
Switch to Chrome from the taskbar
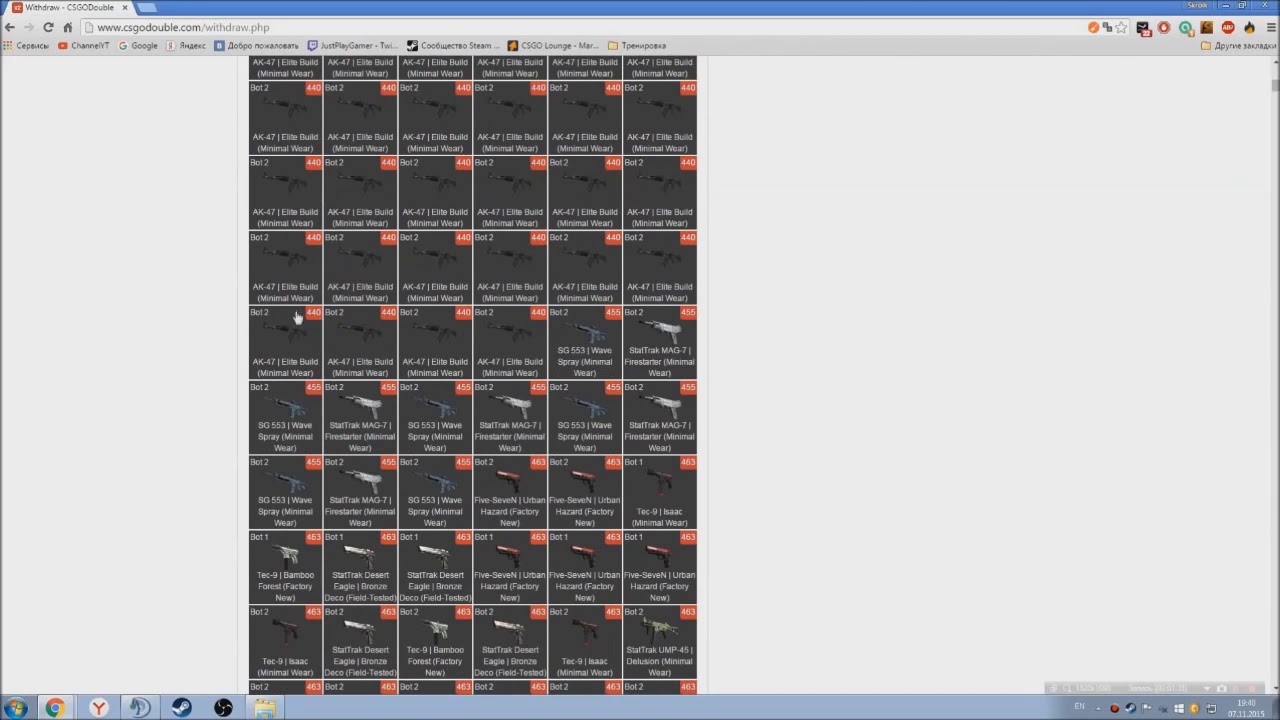tap(55, 708)
